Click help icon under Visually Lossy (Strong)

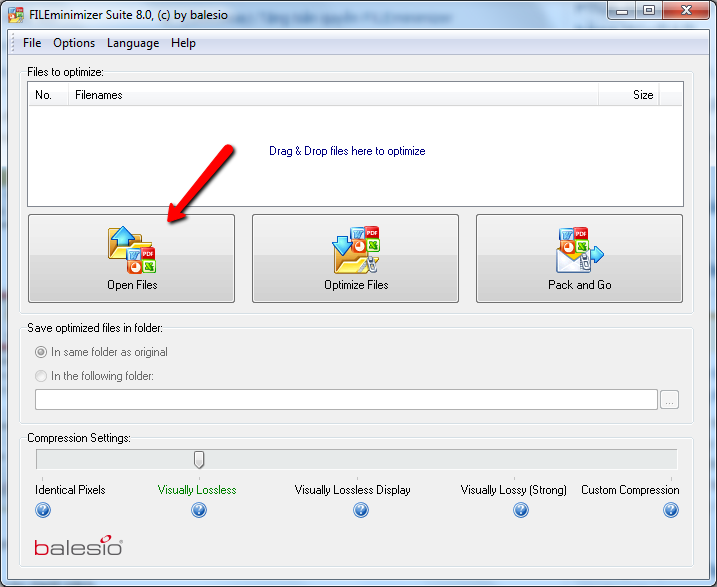pyautogui.click(x=521, y=510)
